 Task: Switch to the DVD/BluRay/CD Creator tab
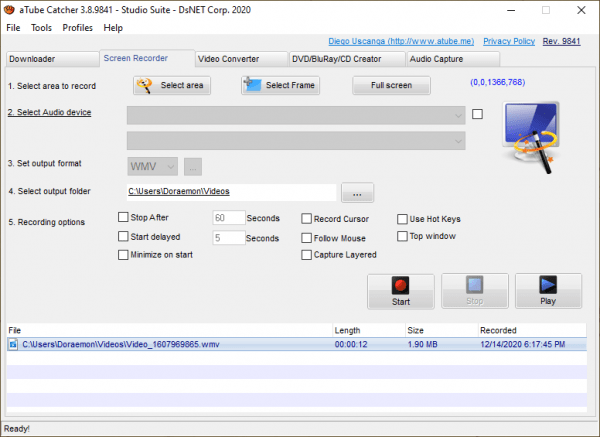pos(347,59)
